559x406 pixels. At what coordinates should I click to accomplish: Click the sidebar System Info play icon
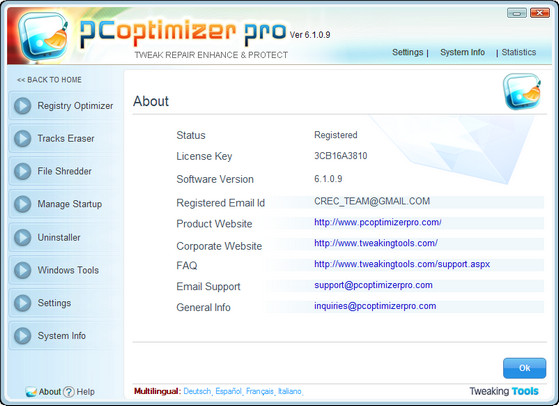[22, 336]
